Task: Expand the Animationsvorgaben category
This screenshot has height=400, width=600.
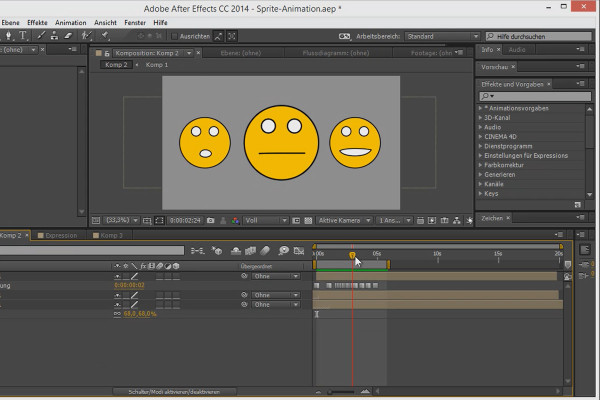Action: (x=480, y=108)
